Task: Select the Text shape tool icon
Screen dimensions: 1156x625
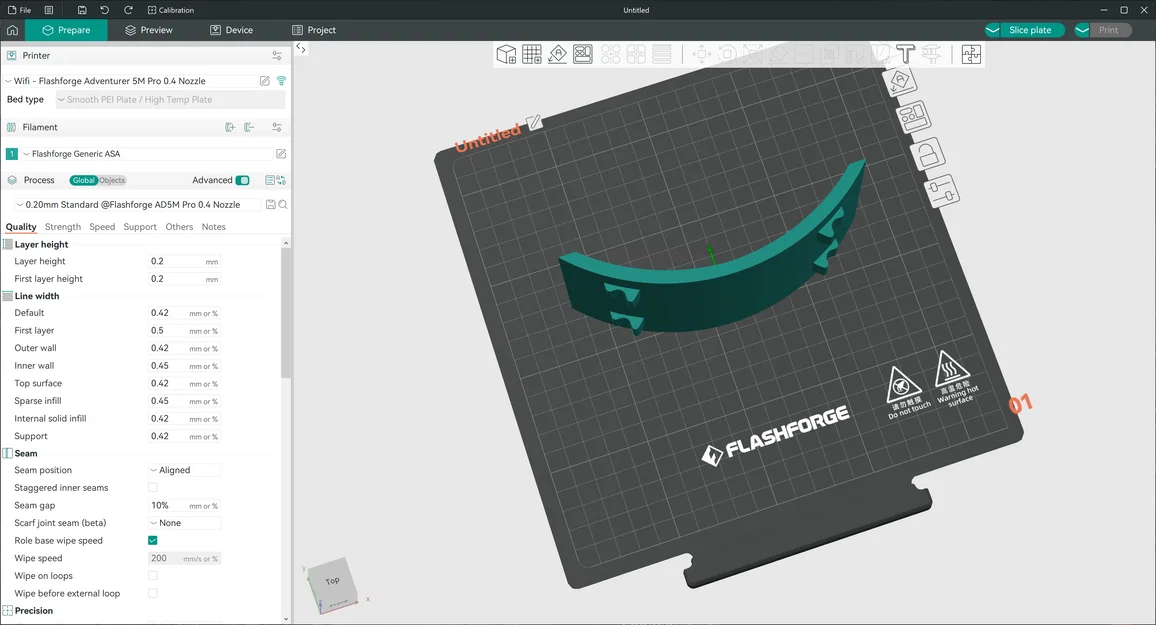Action: coord(905,55)
